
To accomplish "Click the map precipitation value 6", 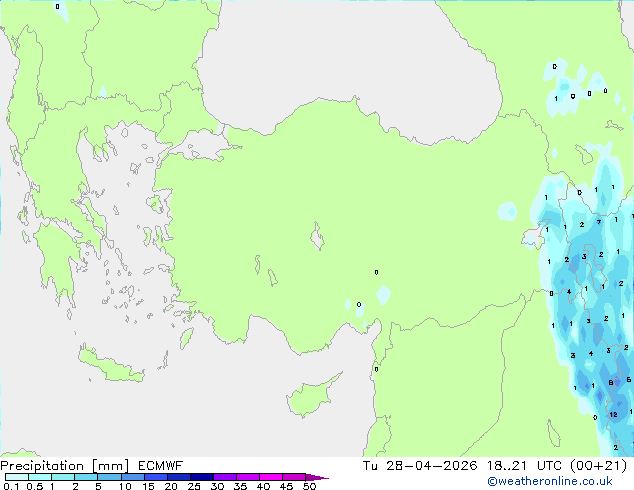I will tap(628, 380).
